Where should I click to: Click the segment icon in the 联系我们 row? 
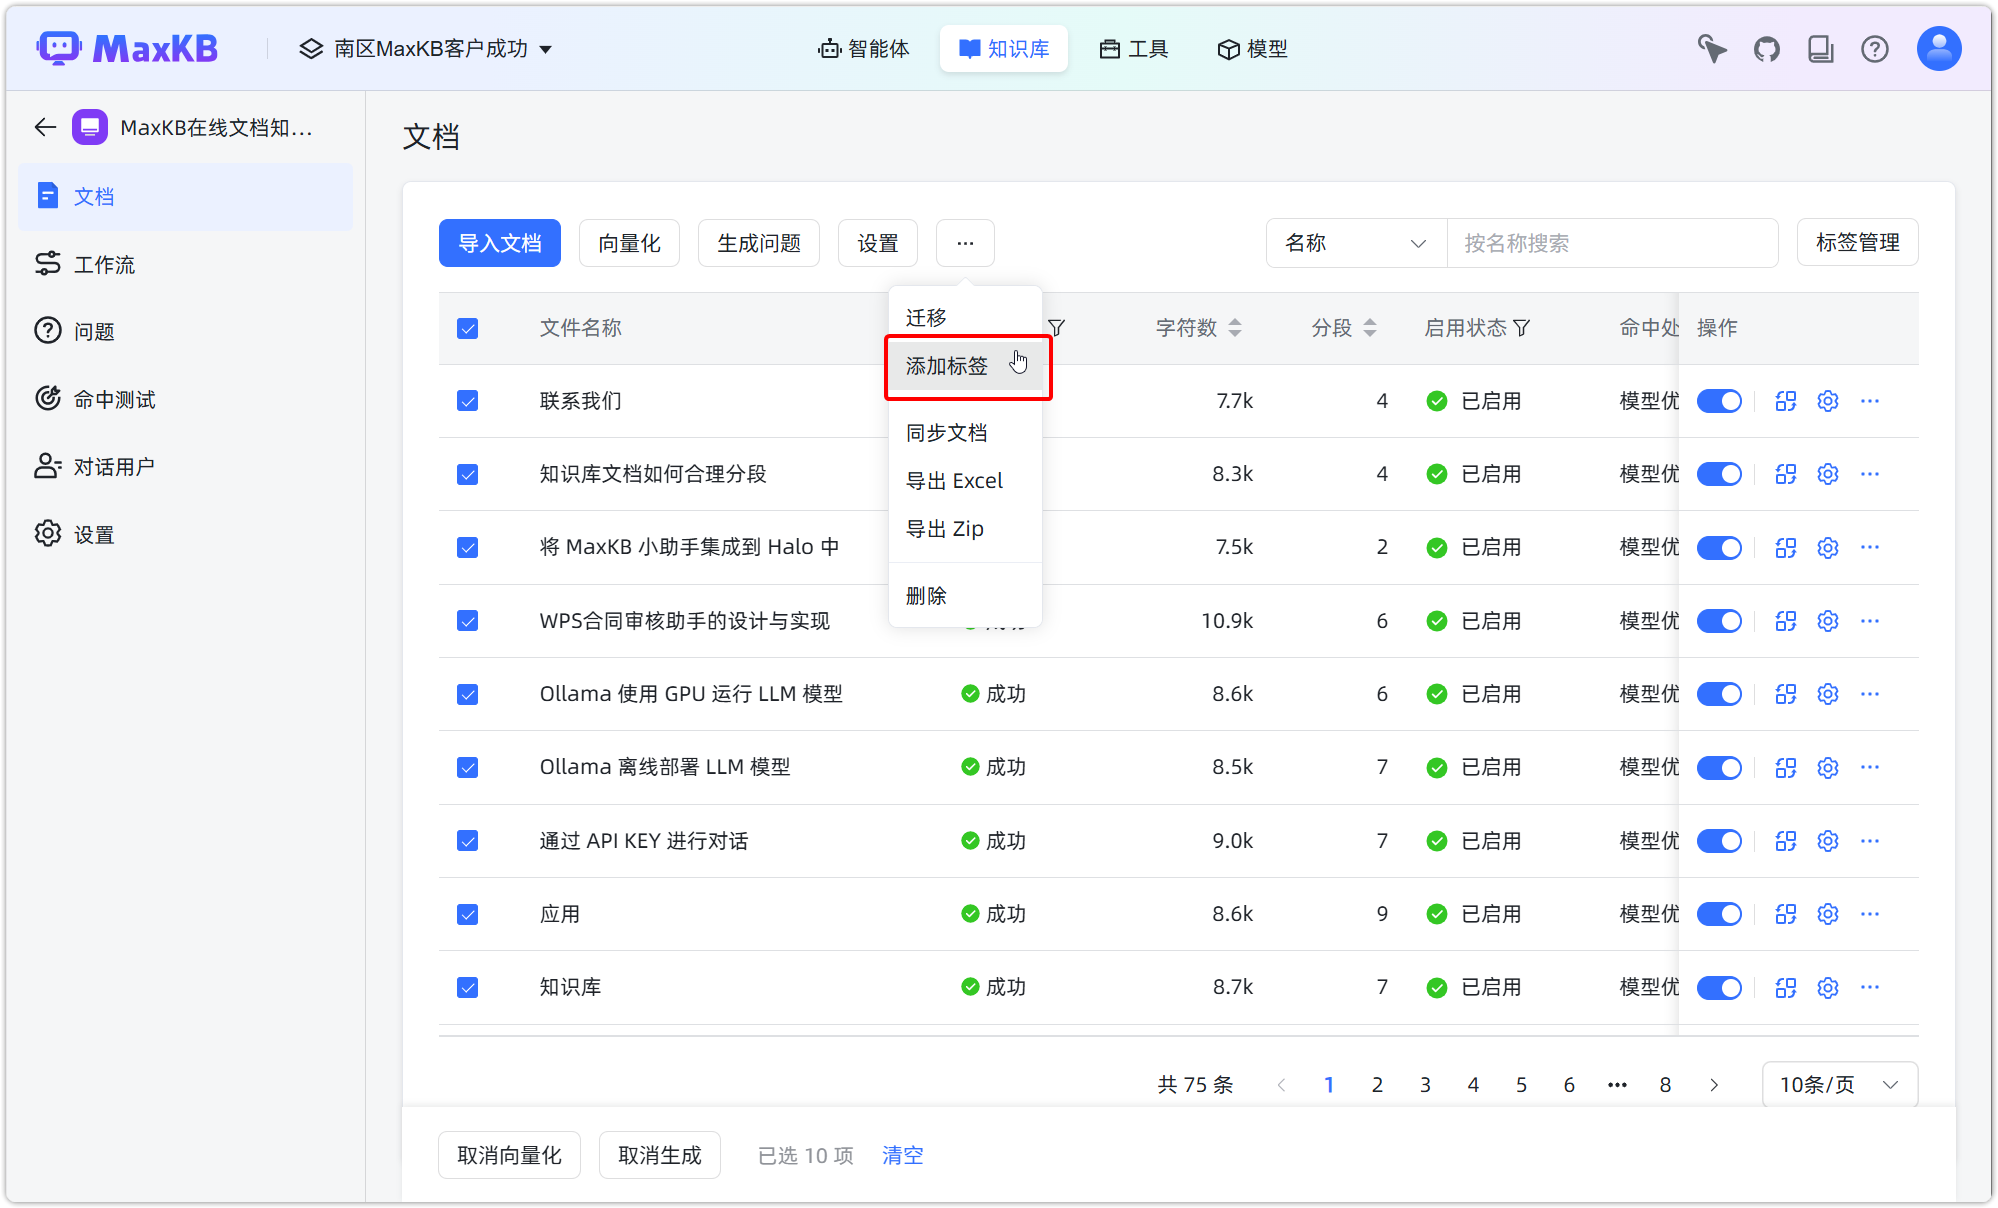tap(1786, 400)
